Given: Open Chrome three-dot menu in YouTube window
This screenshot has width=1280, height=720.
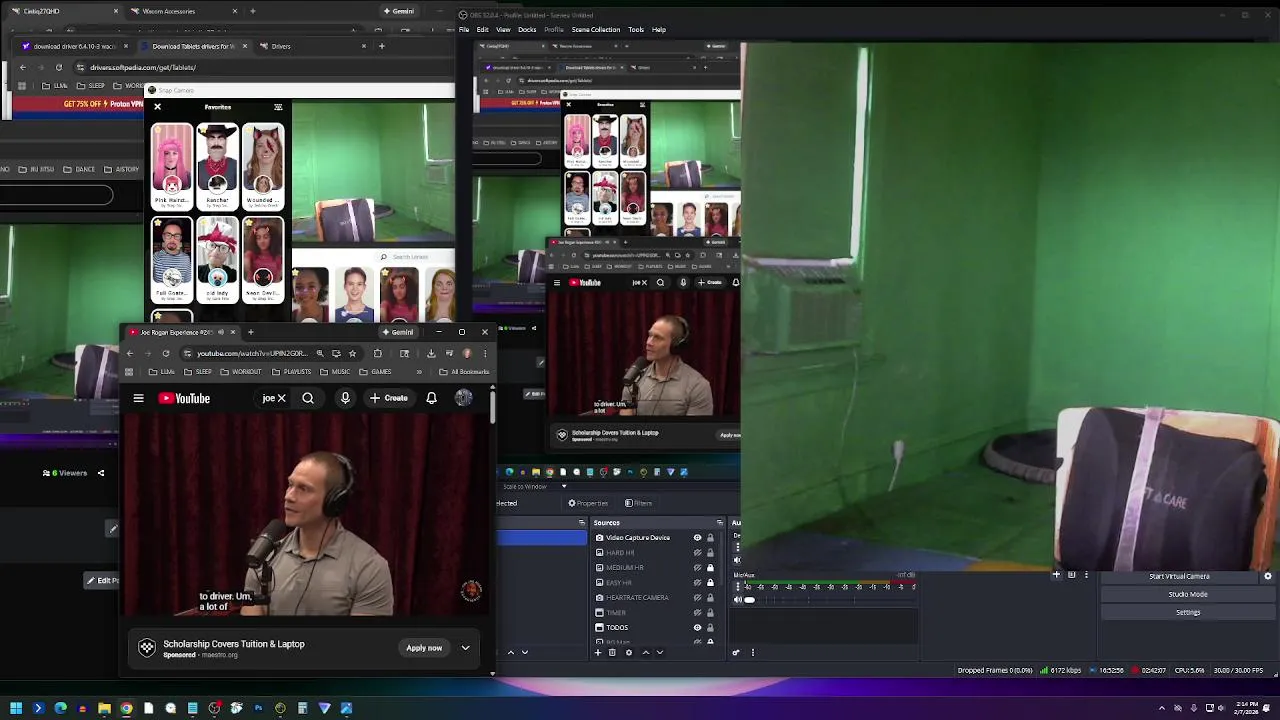Looking at the screenshot, I should pyautogui.click(x=485, y=353).
